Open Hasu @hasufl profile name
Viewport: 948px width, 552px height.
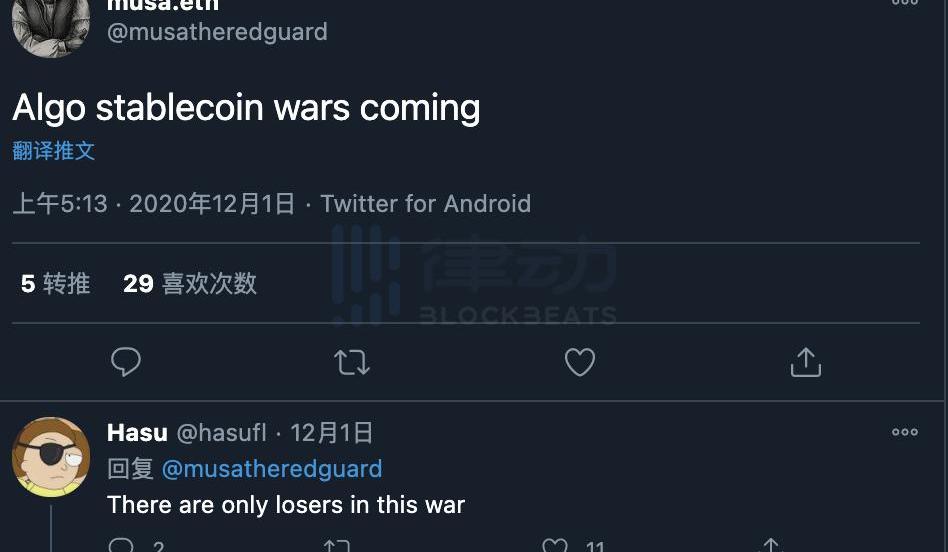186,433
